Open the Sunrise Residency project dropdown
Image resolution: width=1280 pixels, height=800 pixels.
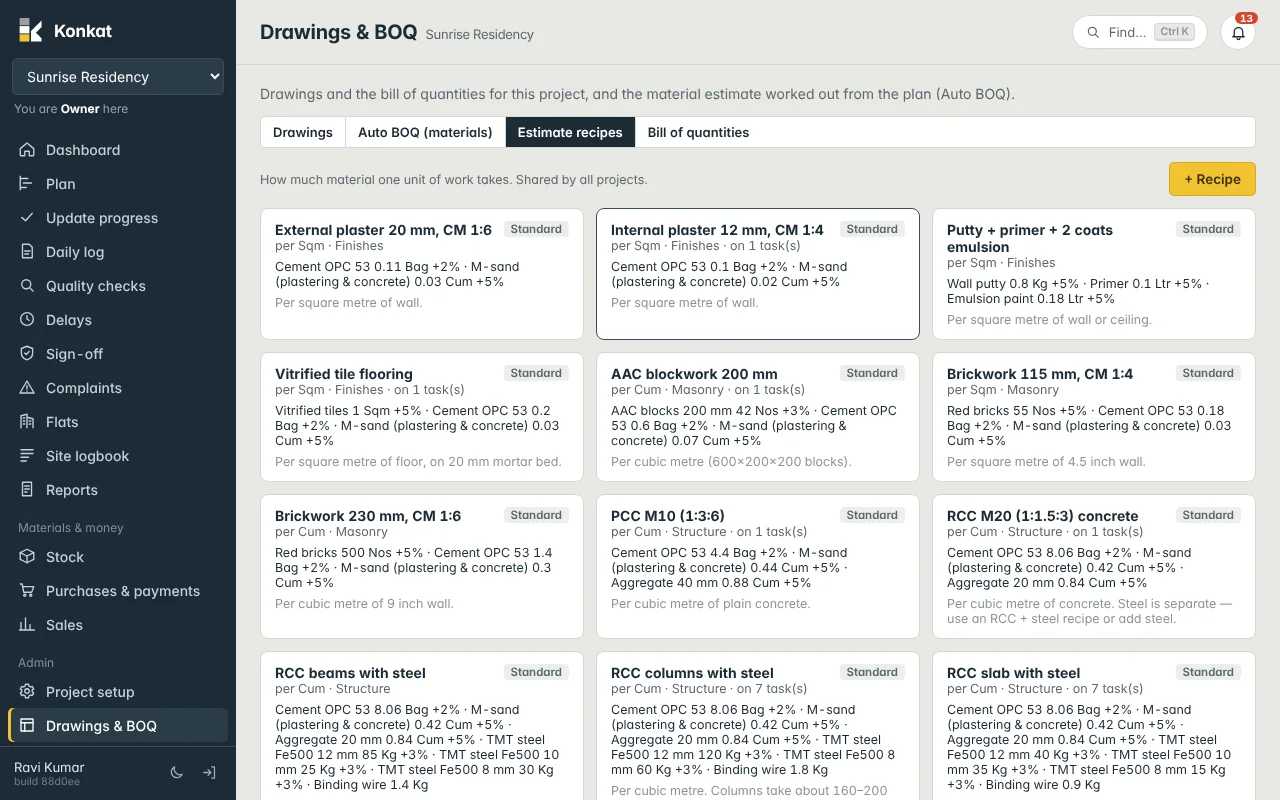click(118, 77)
